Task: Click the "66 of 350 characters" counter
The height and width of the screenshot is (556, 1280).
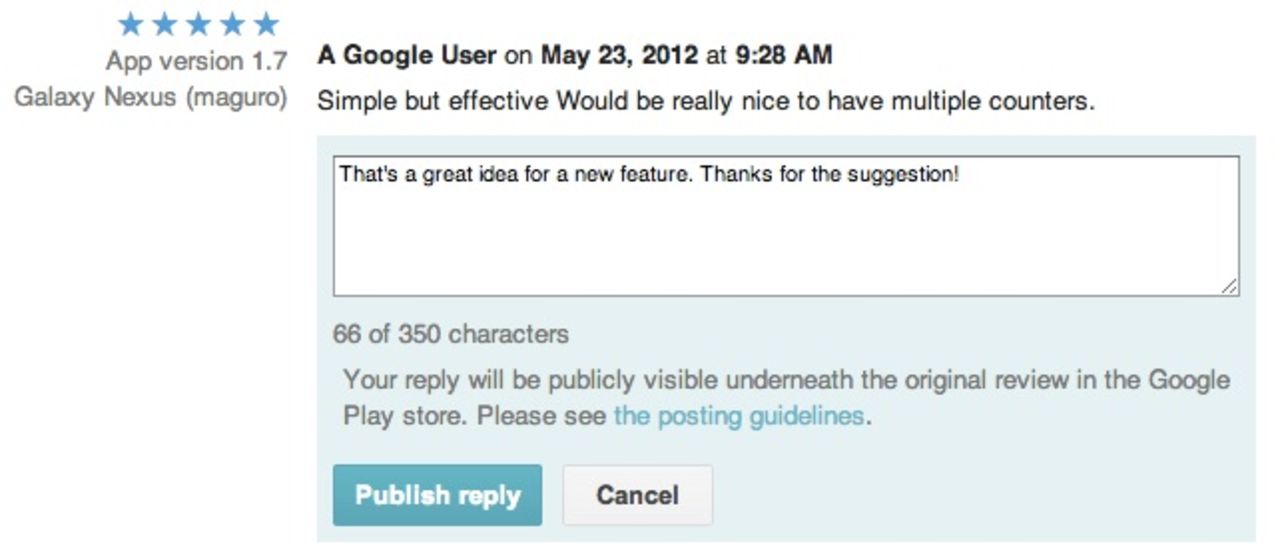Action: 451,333
